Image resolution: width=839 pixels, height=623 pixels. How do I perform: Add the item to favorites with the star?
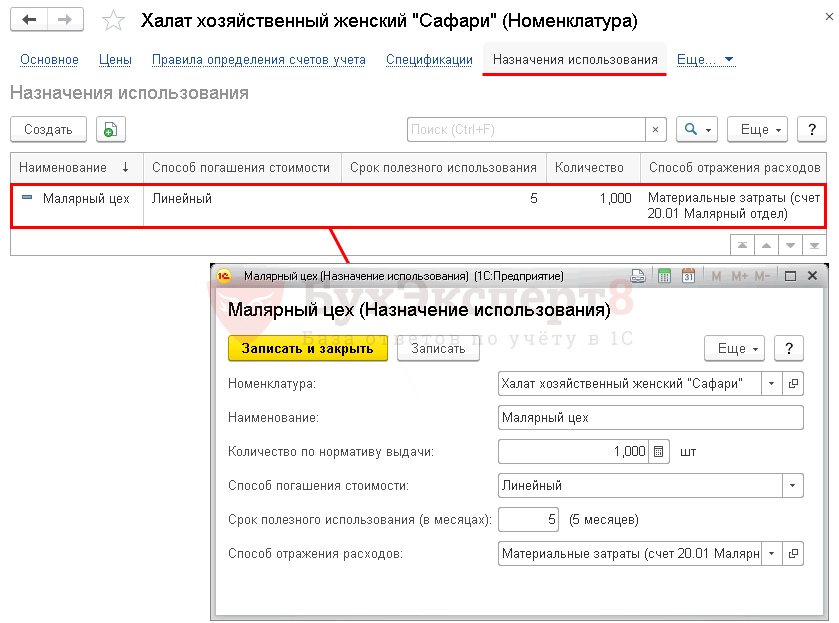click(115, 21)
